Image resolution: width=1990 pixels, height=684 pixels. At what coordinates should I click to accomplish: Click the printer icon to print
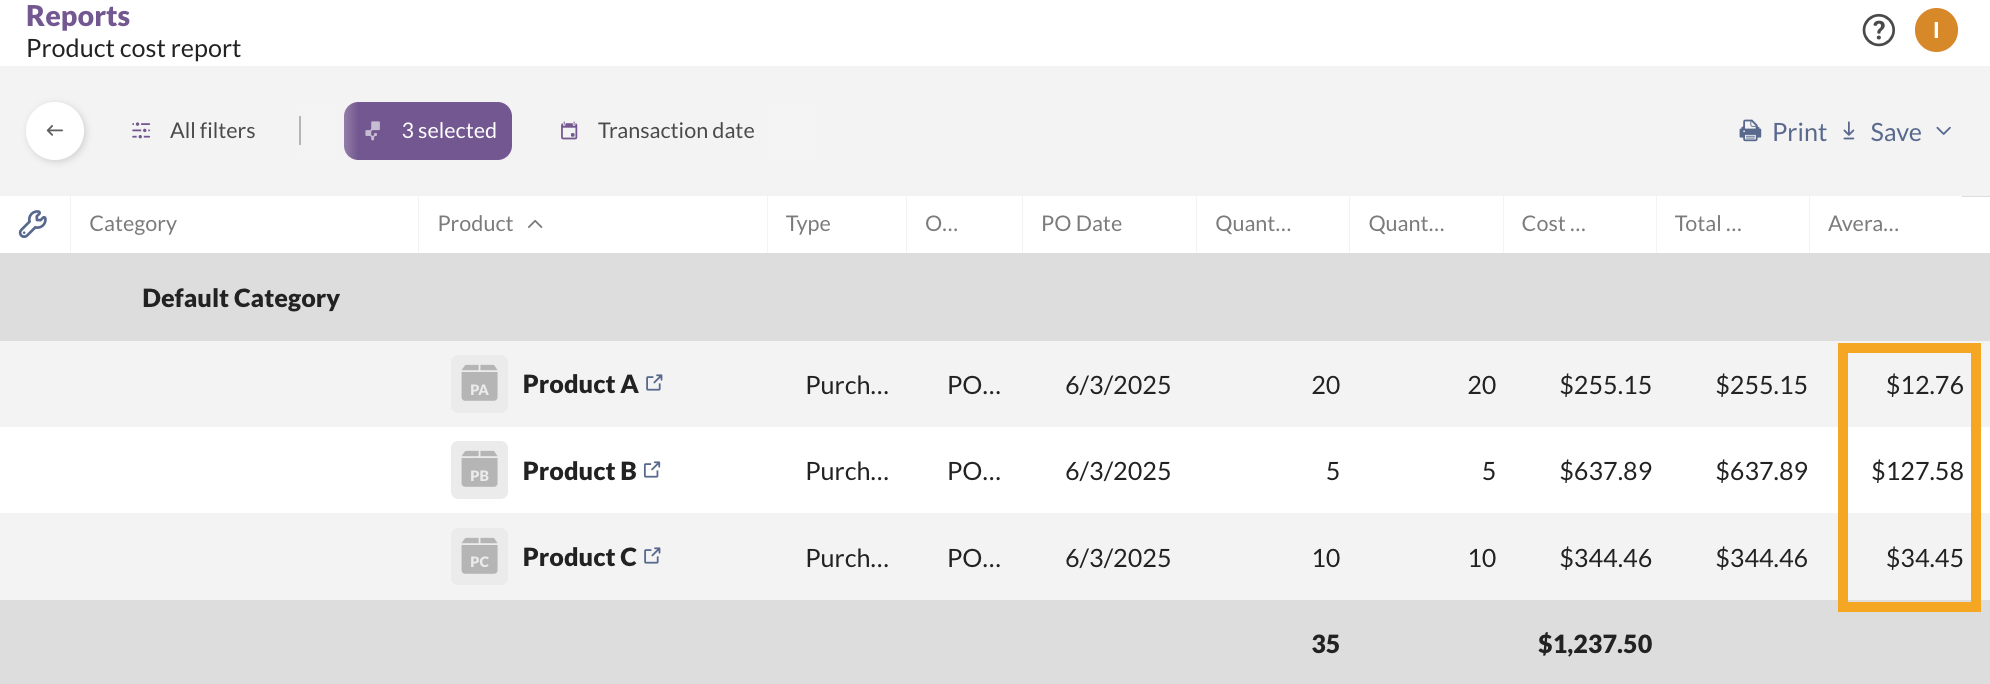[1750, 131]
